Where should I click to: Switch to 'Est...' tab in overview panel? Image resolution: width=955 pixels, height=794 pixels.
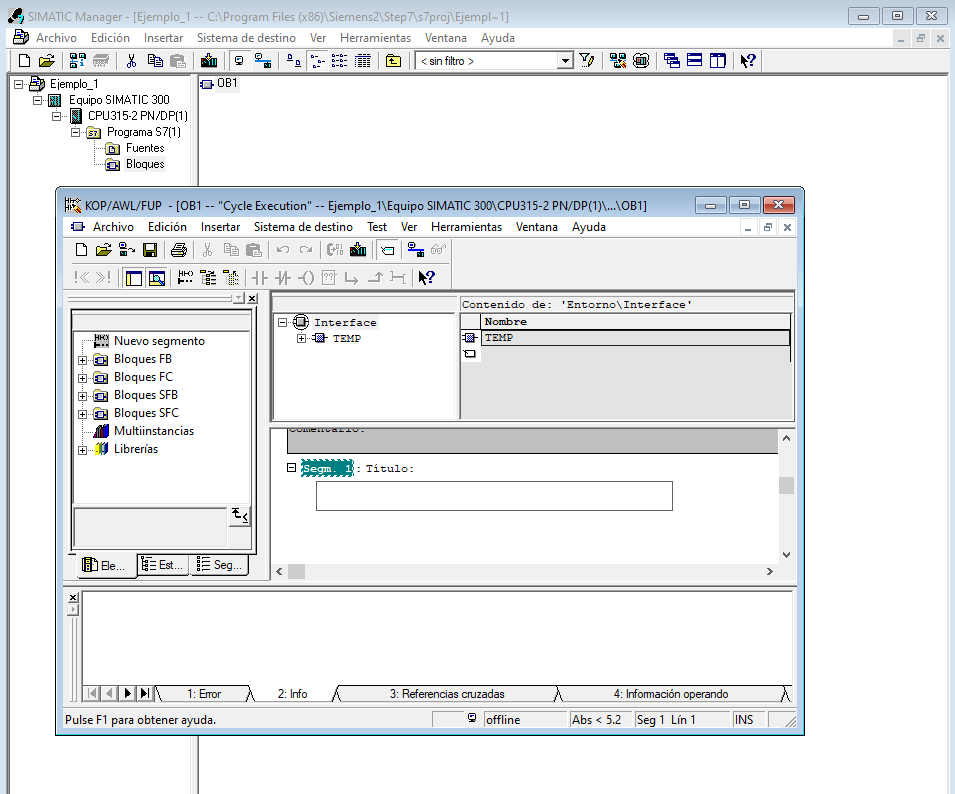coord(163,564)
